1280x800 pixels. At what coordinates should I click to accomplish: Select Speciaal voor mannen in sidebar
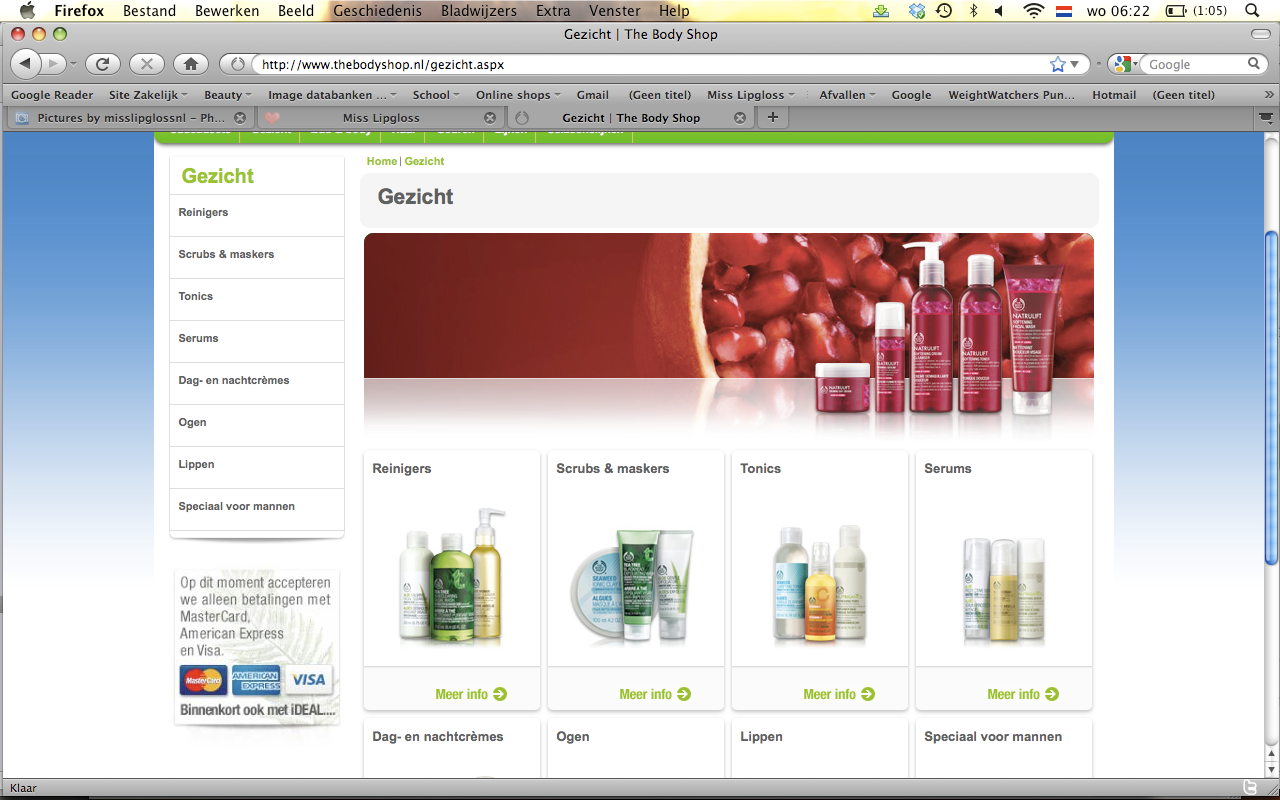pos(236,507)
